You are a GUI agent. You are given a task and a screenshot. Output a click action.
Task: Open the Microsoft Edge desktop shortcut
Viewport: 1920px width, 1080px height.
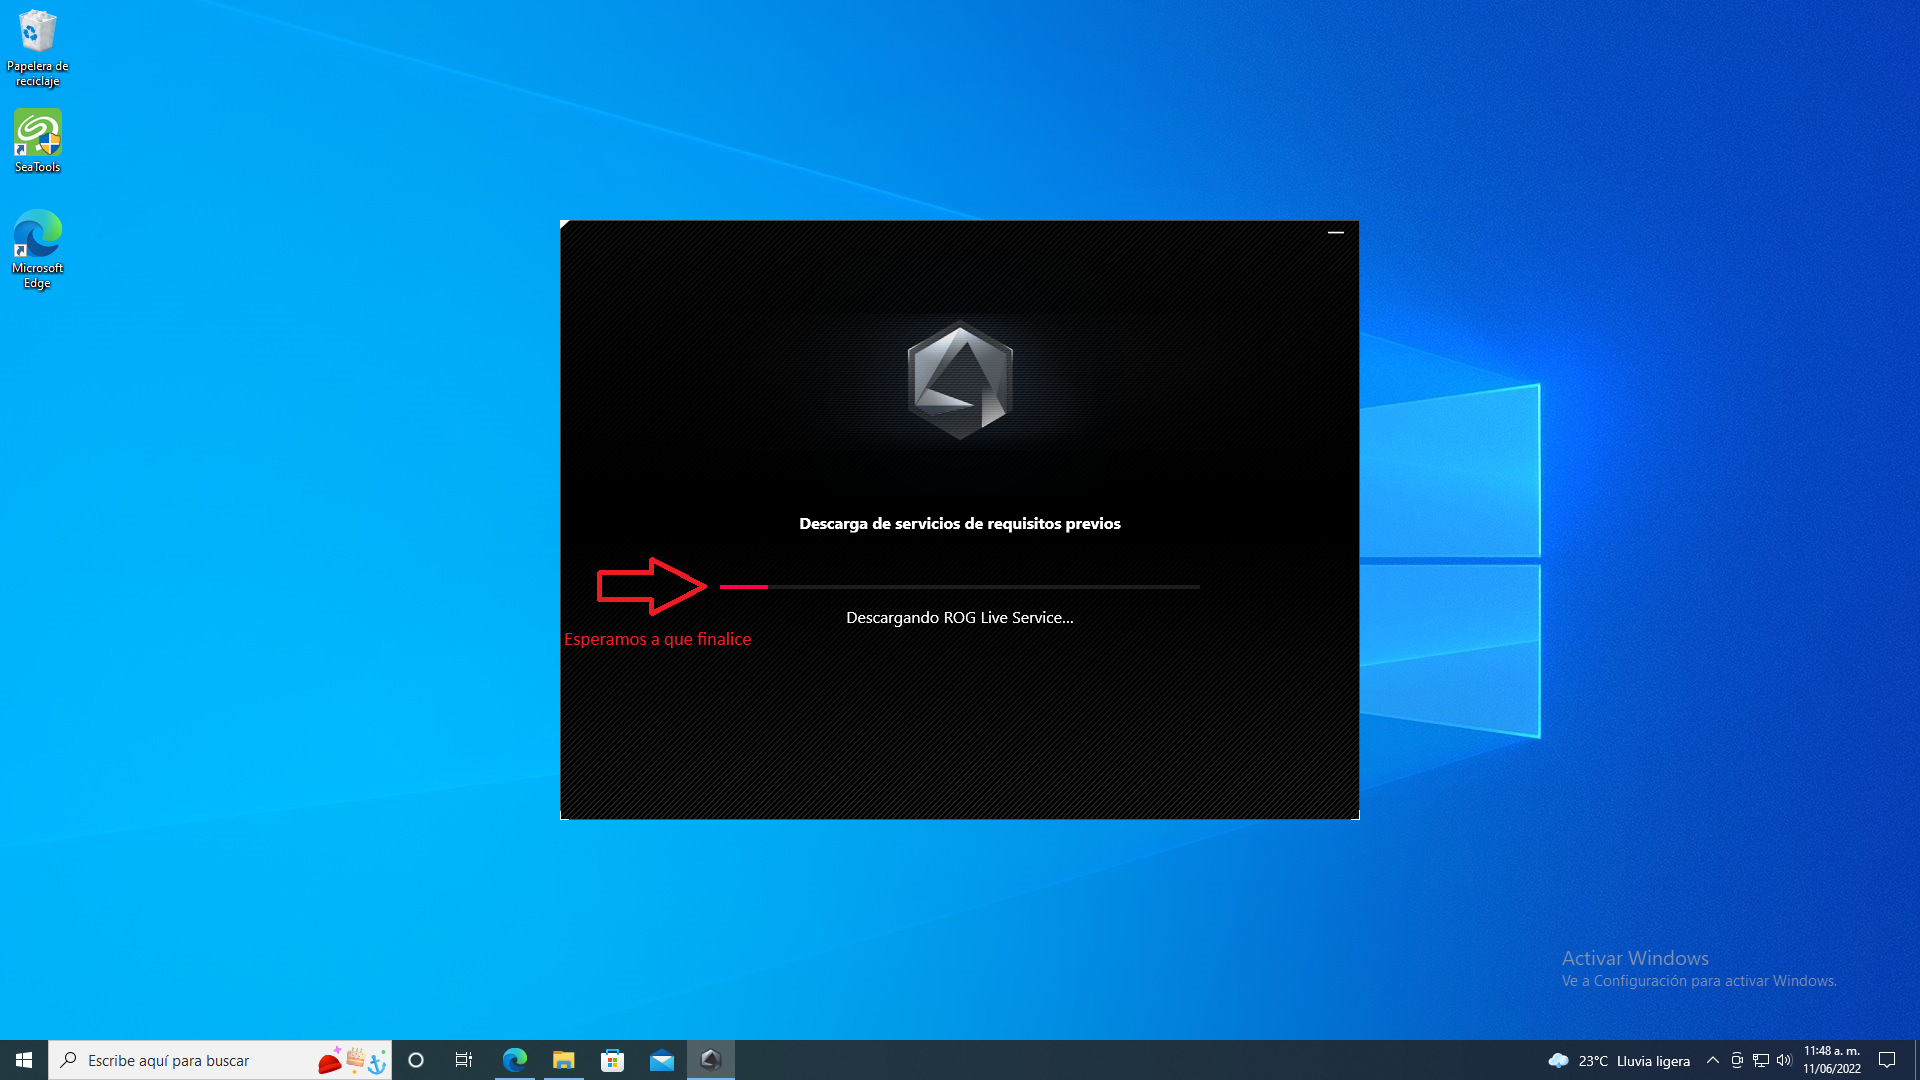tap(37, 248)
